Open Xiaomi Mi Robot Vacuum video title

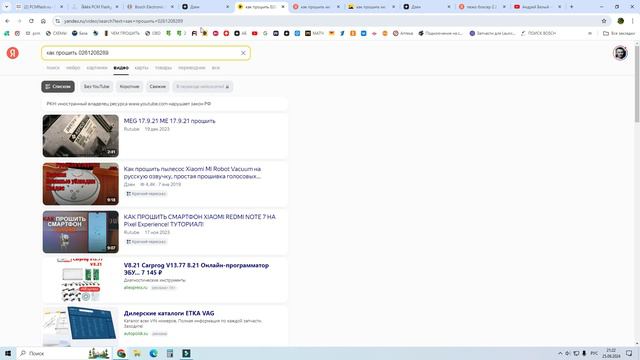coord(192,173)
